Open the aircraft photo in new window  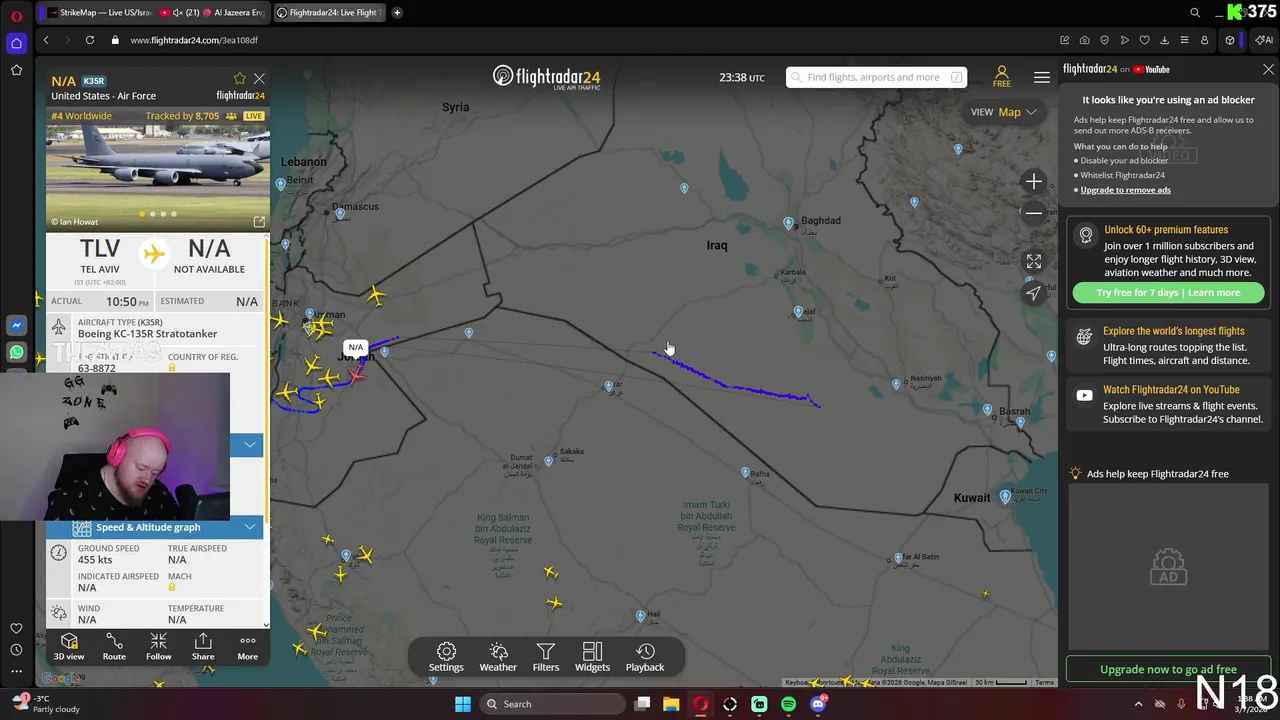259,222
